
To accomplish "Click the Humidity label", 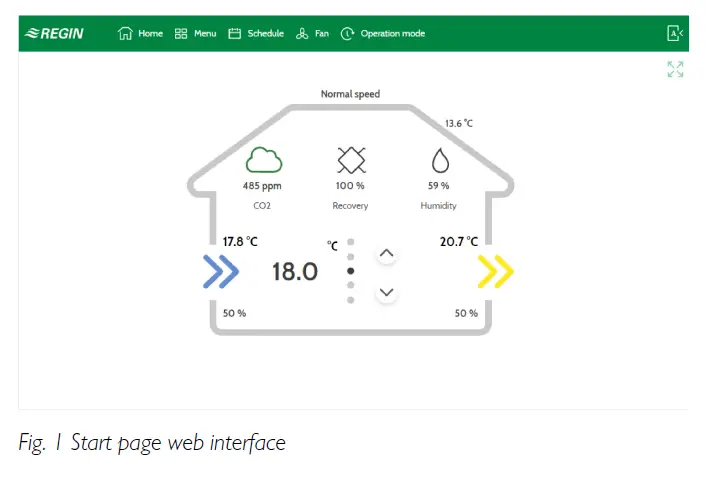I will 438,206.
